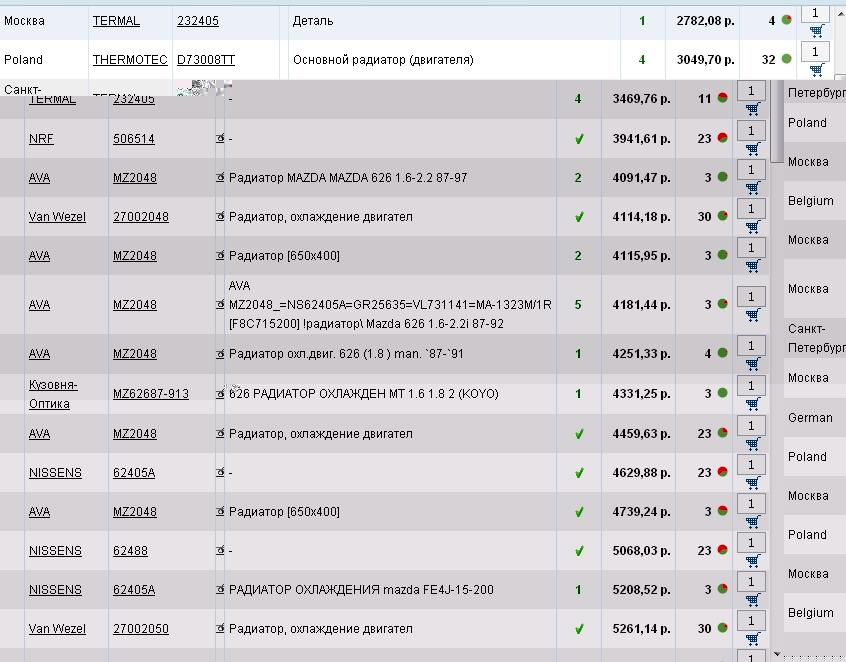Open the MZ2048 link in the 4091,47 р. row
The image size is (846, 662).
pos(135,178)
